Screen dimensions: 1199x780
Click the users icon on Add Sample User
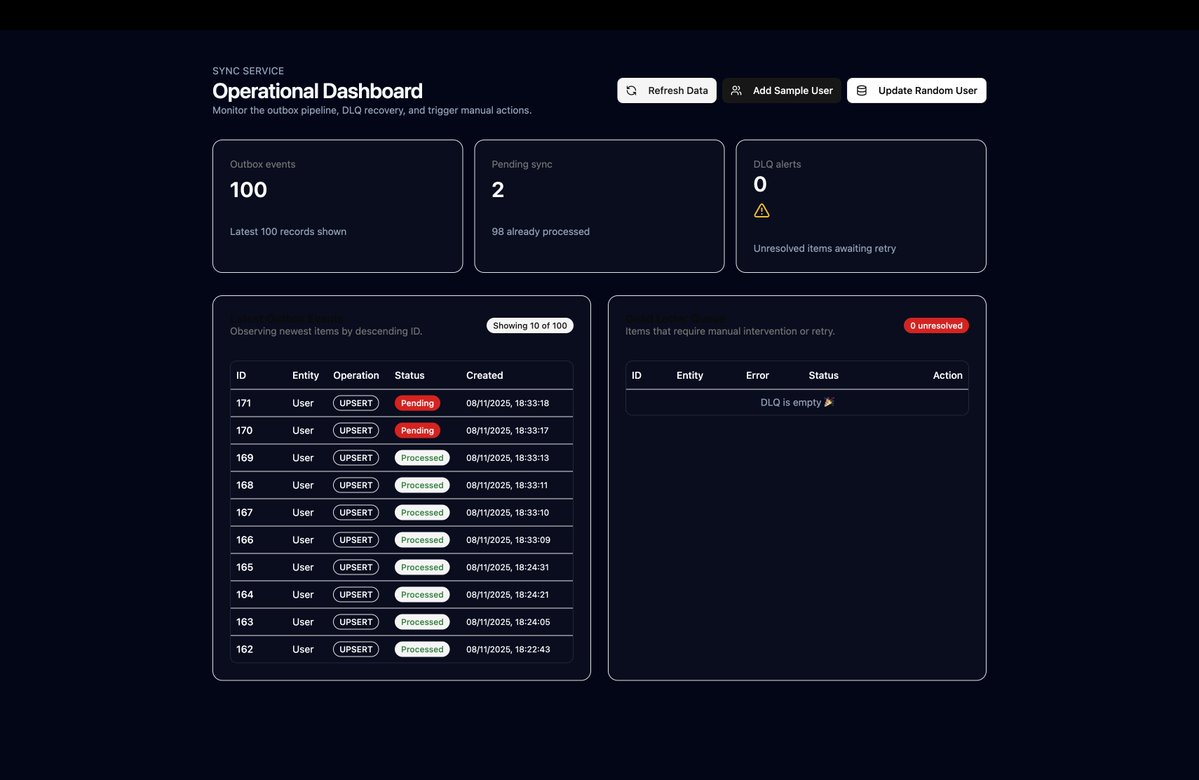coord(736,90)
